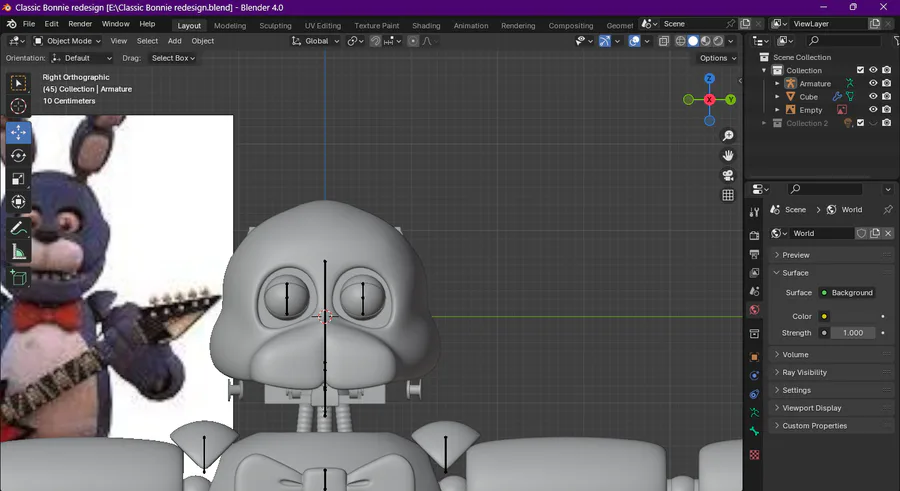
Task: Expand the Preview panel
Action: 832,255
